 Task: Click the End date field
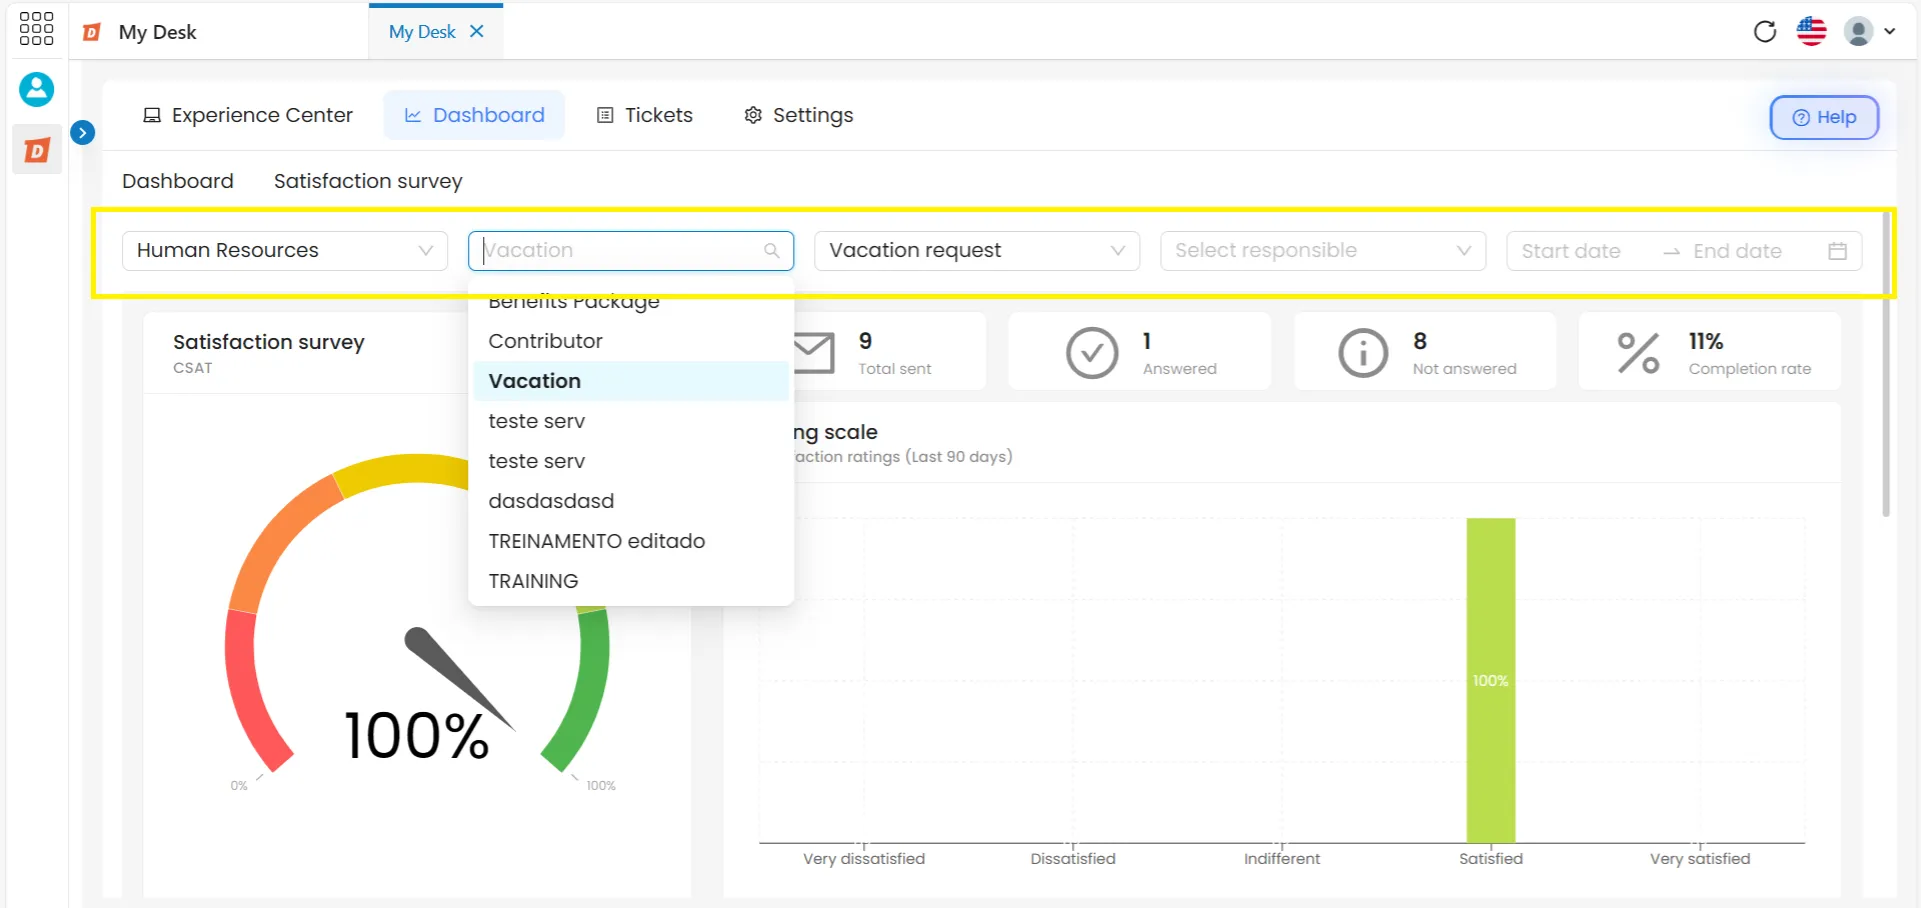(1738, 251)
